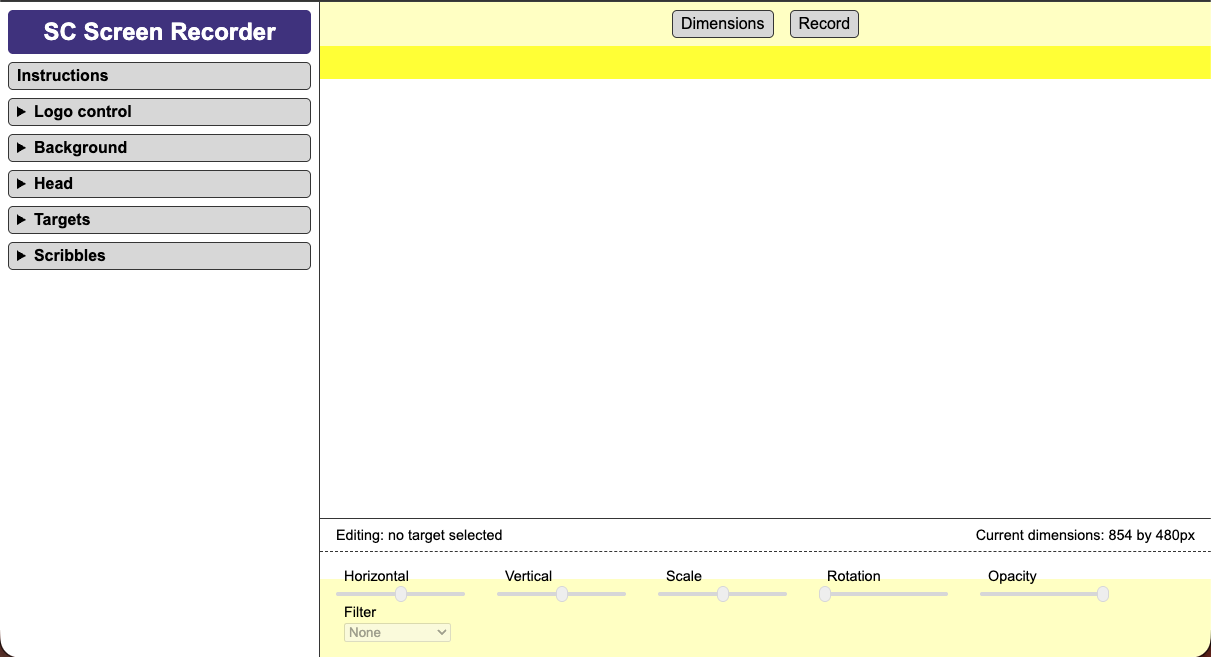
Task: Expand the Background panel
Action: (158, 147)
